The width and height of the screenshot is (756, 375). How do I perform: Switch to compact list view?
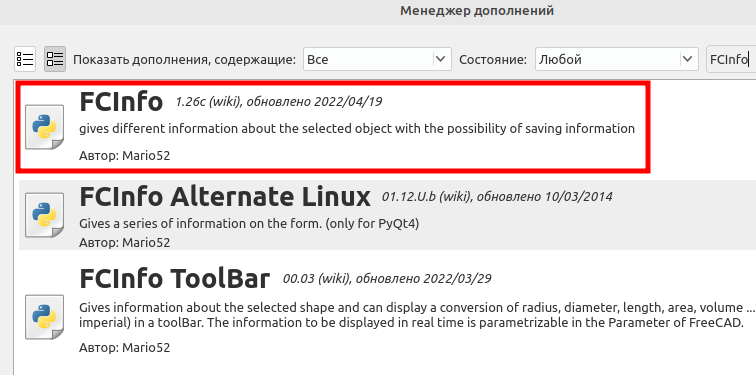click(25, 59)
